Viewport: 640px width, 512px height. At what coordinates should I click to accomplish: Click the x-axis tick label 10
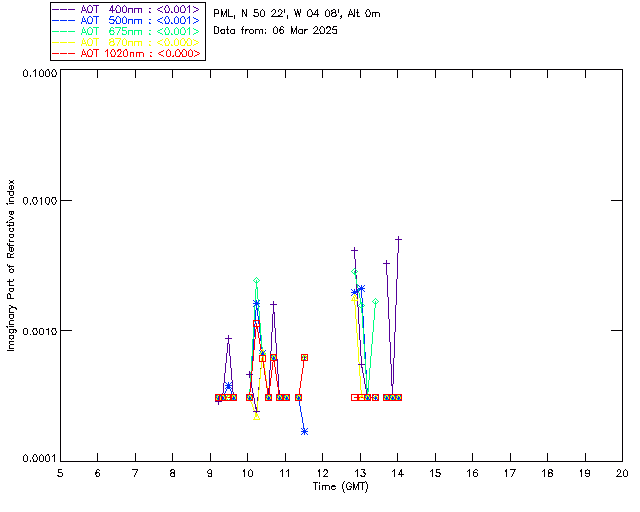247,473
